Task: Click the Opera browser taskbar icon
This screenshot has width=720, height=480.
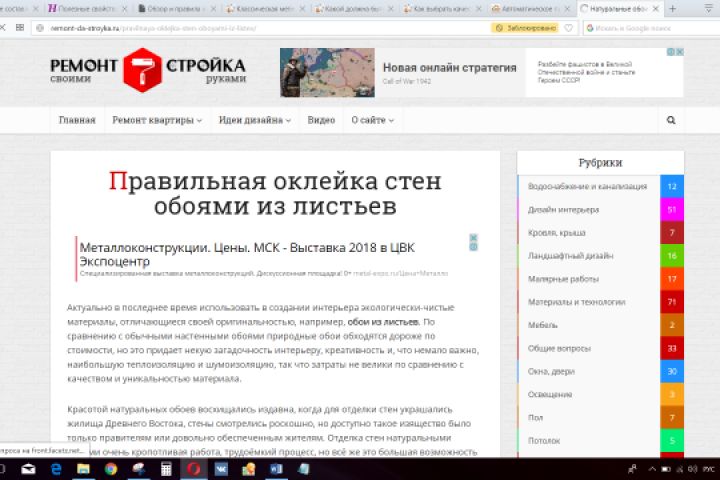Action: click(x=193, y=469)
